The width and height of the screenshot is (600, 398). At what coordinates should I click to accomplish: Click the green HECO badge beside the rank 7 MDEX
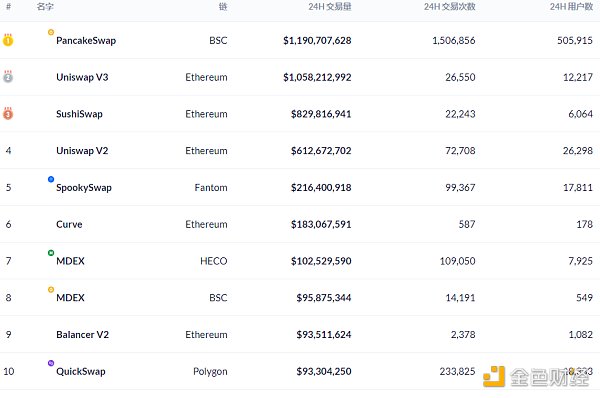coord(51,253)
